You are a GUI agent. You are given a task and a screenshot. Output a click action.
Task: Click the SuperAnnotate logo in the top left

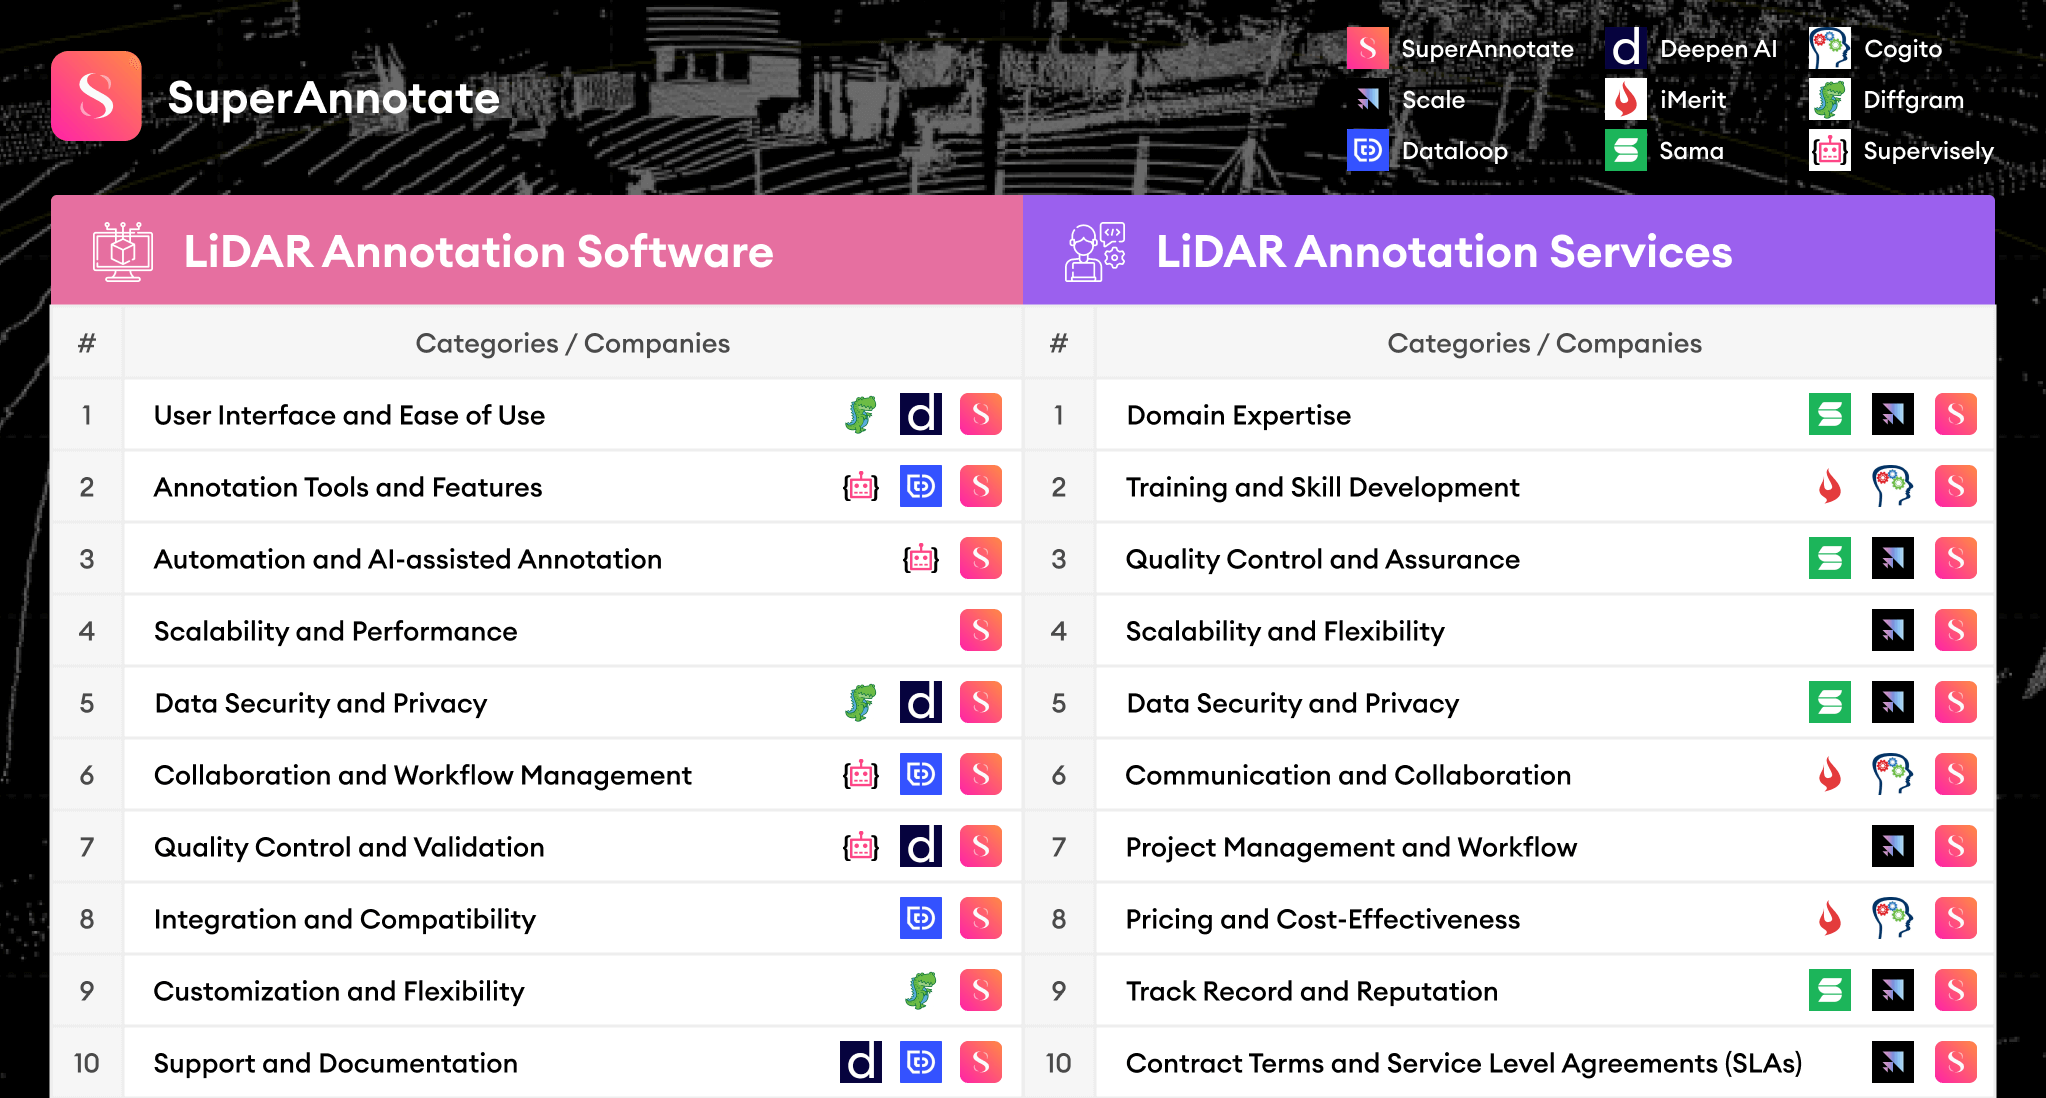pyautogui.click(x=96, y=96)
